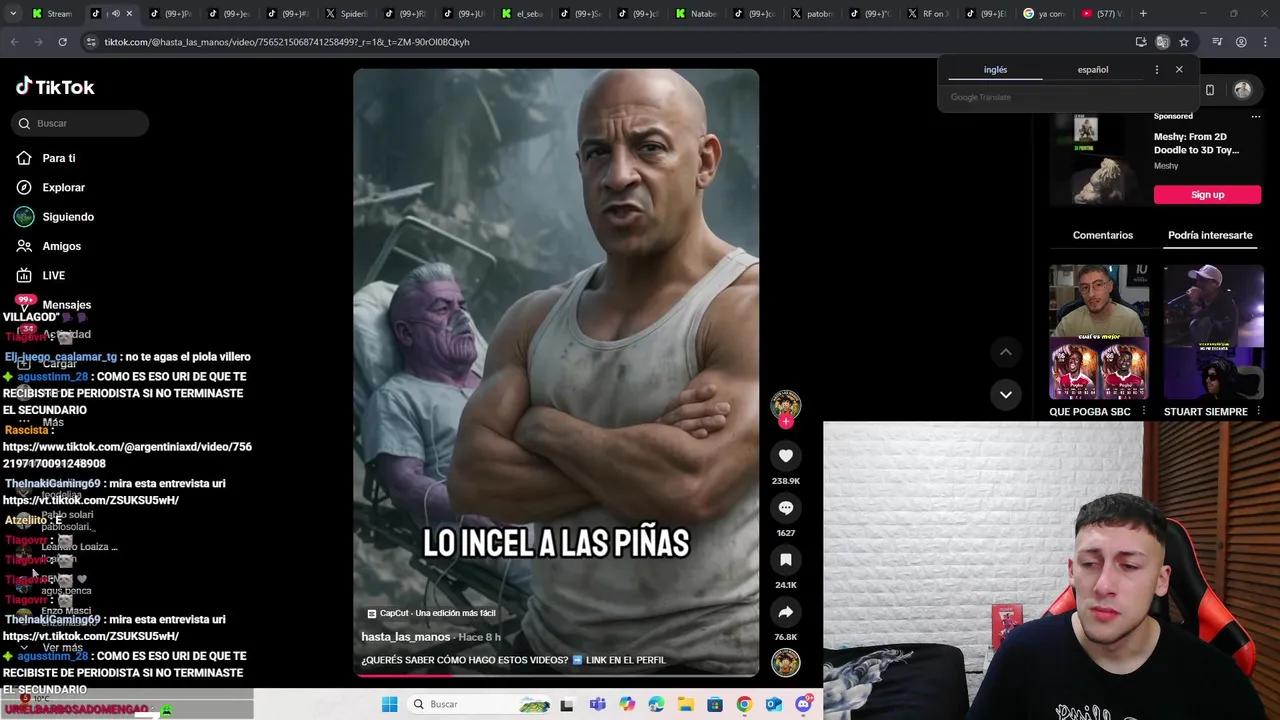
Task: Save the video with the bookmark icon
Action: tap(786, 560)
